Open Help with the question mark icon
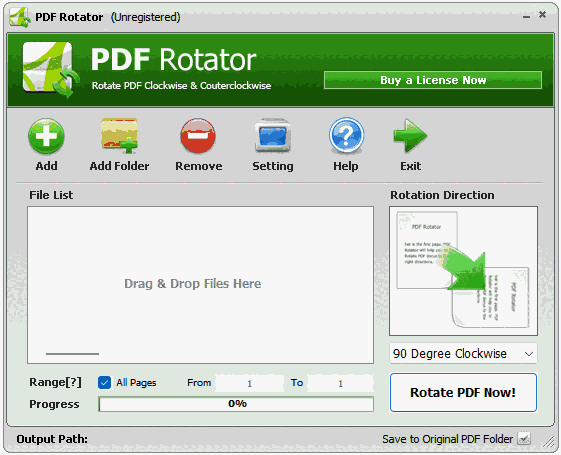Image resolution: width=561 pixels, height=455 pixels. tap(346, 136)
